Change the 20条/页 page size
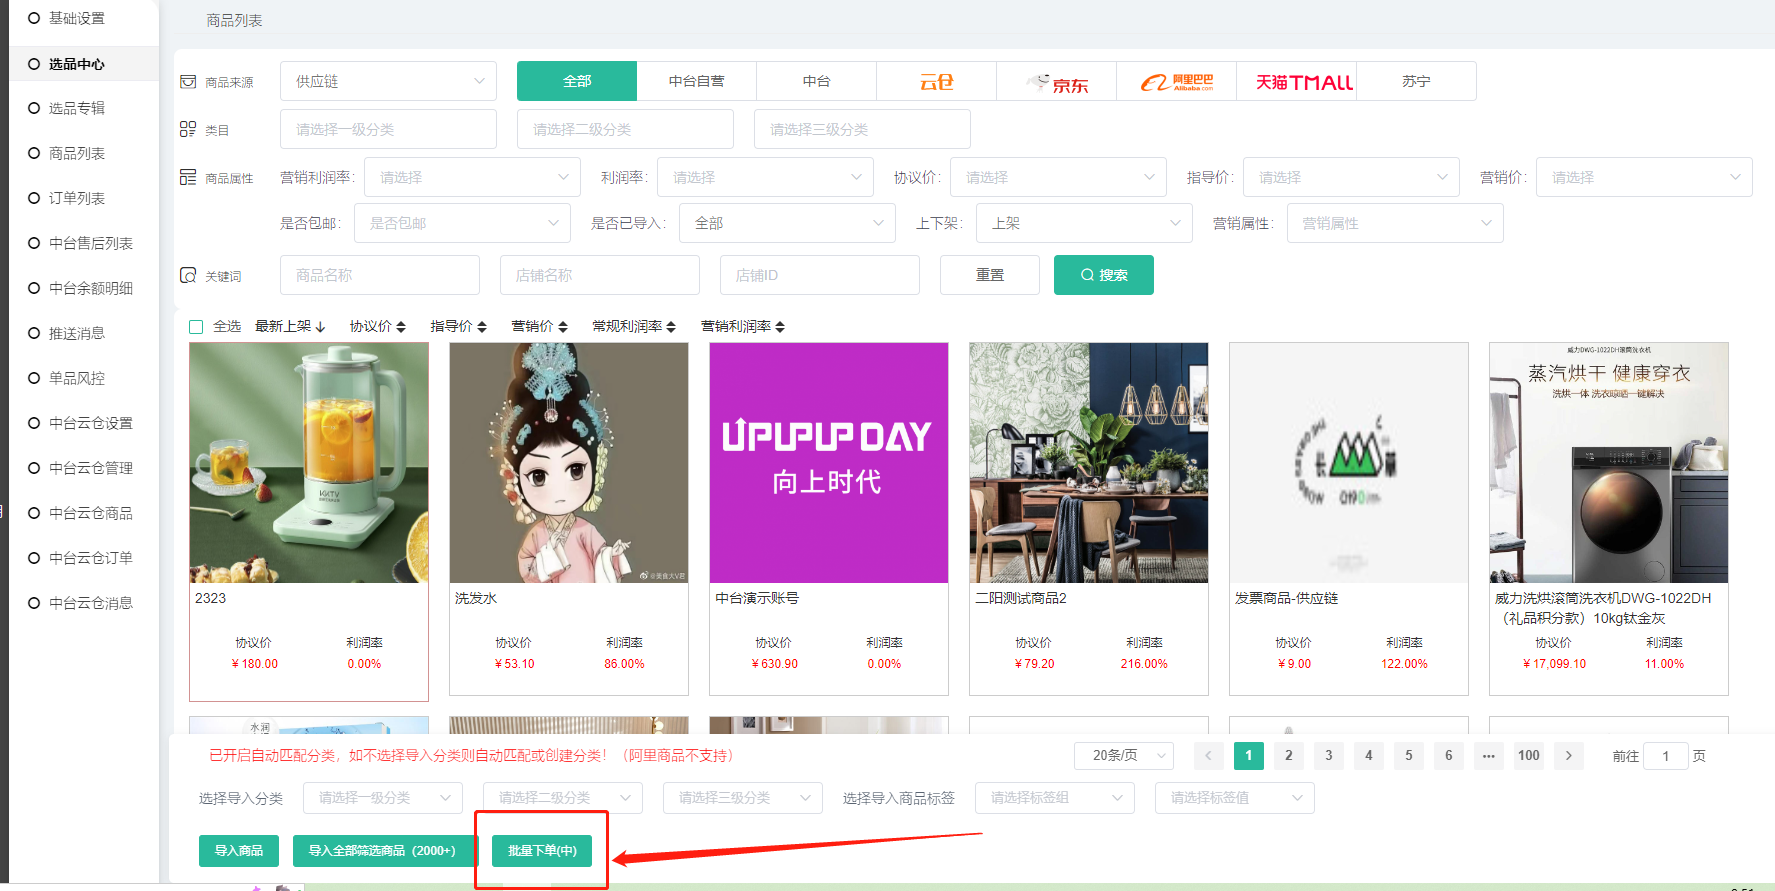This screenshot has height=891, width=1775. coord(1124,756)
